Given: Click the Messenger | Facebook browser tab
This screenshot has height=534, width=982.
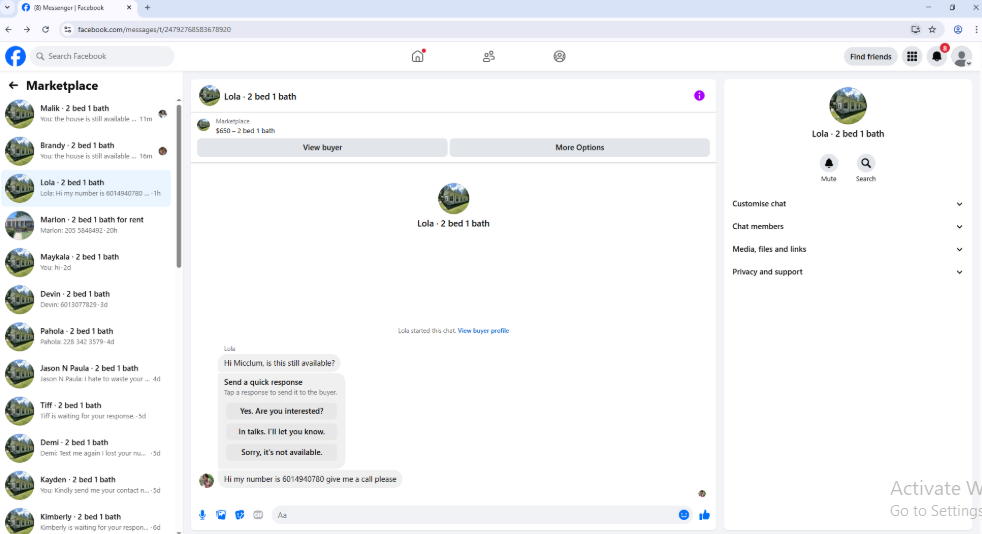Looking at the screenshot, I should click(x=75, y=8).
